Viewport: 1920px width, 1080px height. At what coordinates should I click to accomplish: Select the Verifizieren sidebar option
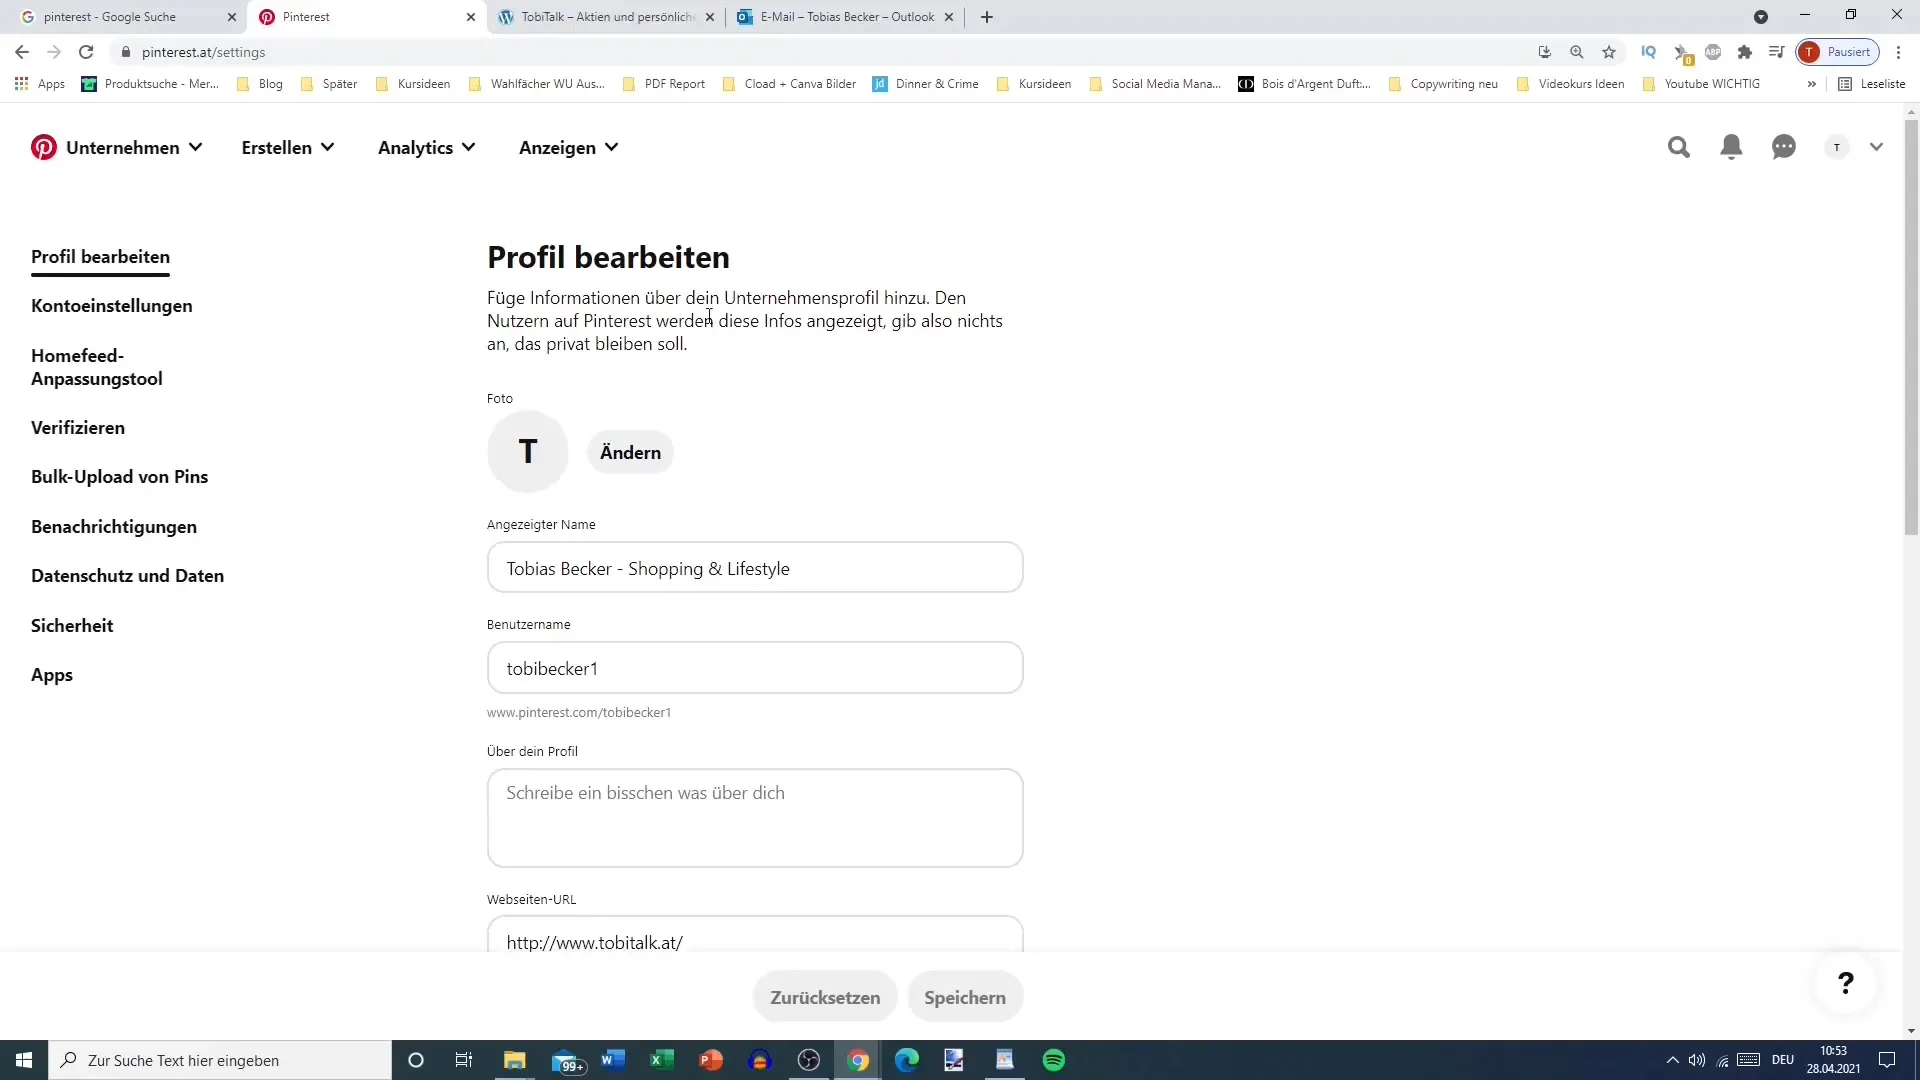pos(78,427)
